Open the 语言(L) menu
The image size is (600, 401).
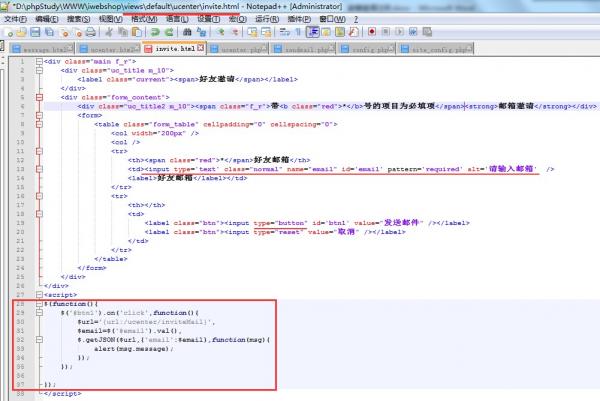(177, 19)
